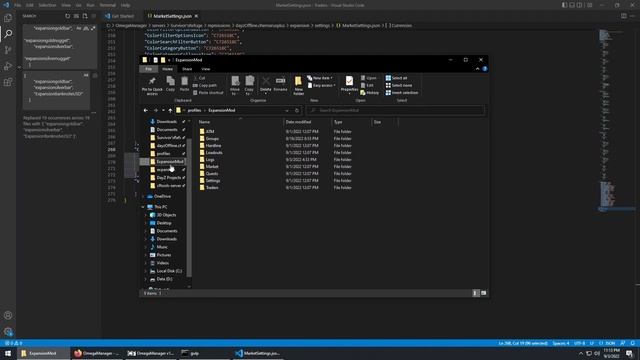This screenshot has height=360, width=640.
Task: Open the File tab in Explorer
Action: [149, 69]
